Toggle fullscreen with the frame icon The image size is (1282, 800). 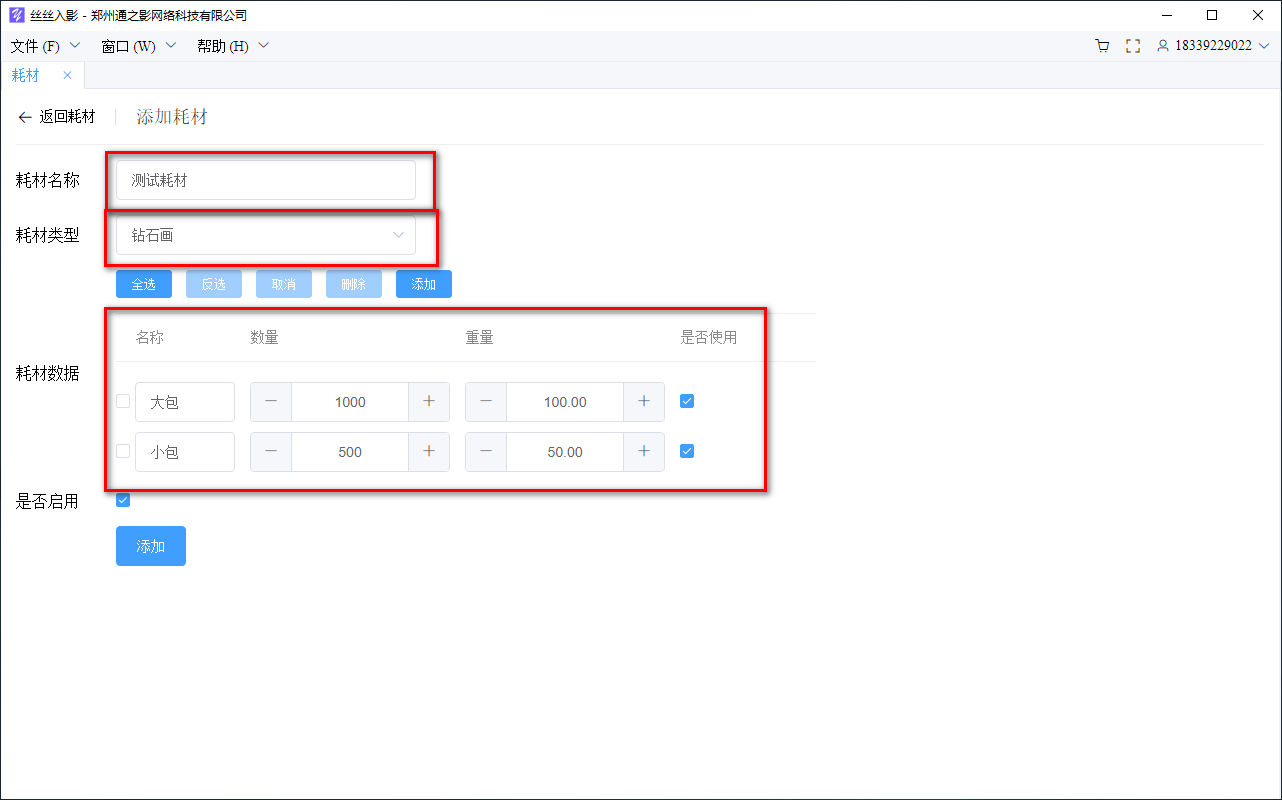point(1133,46)
